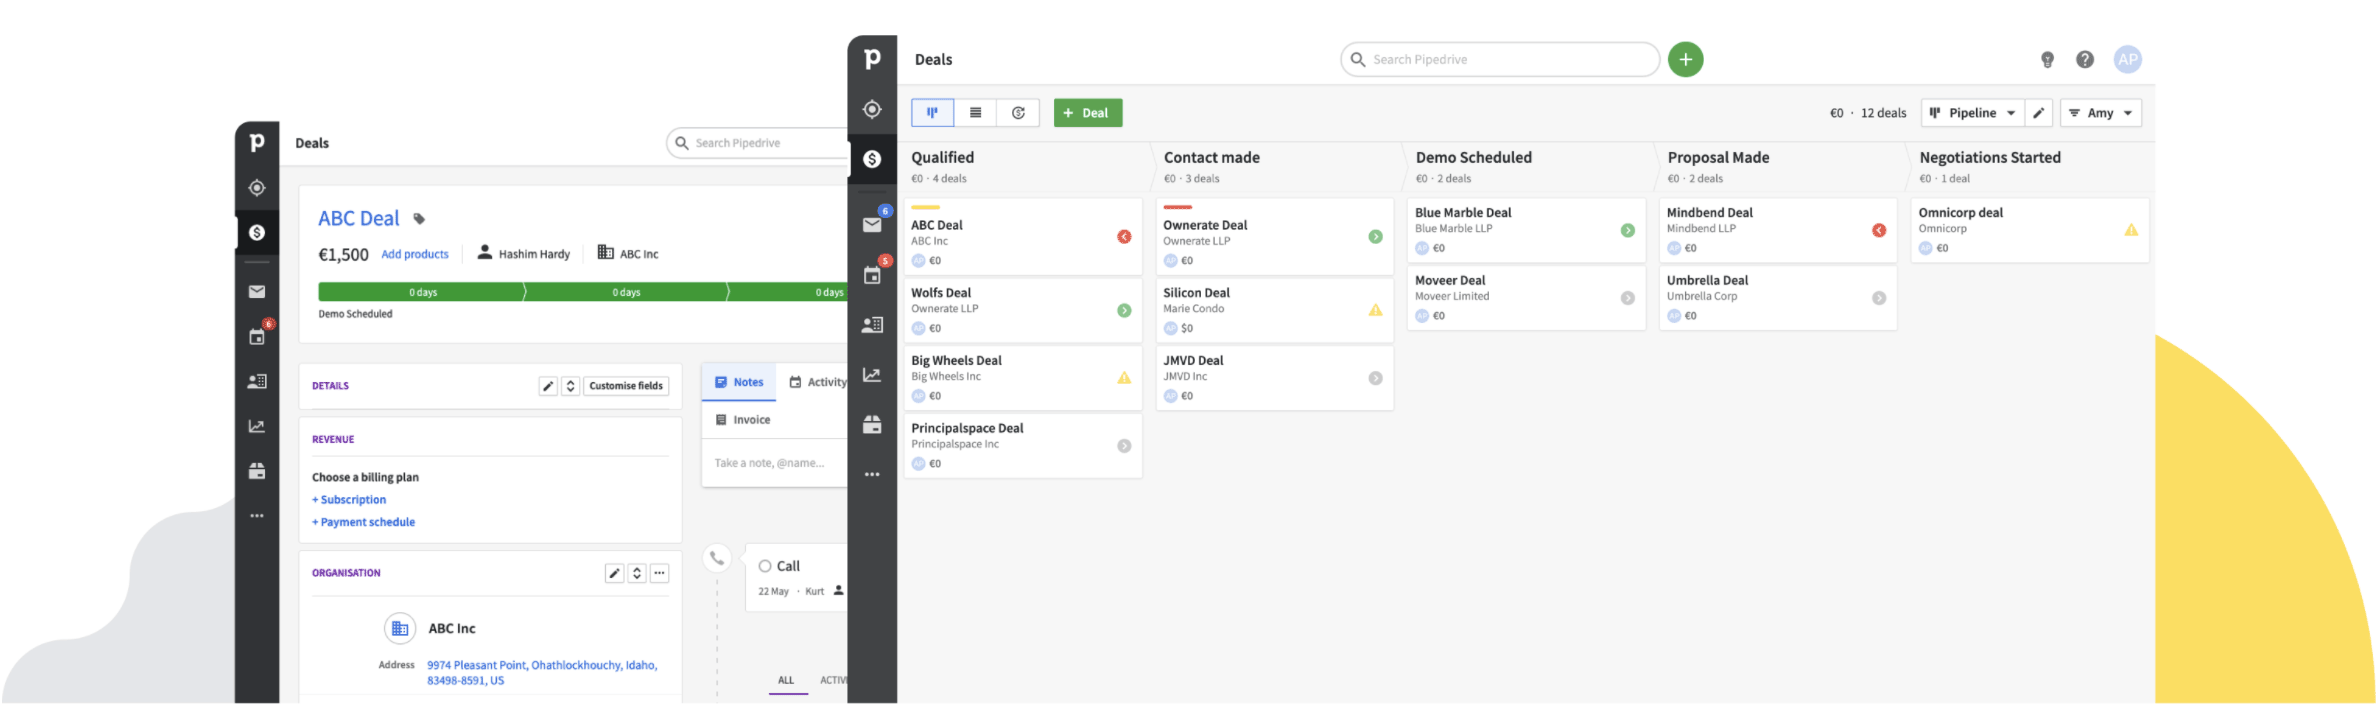Select the Notes tab

tap(739, 382)
